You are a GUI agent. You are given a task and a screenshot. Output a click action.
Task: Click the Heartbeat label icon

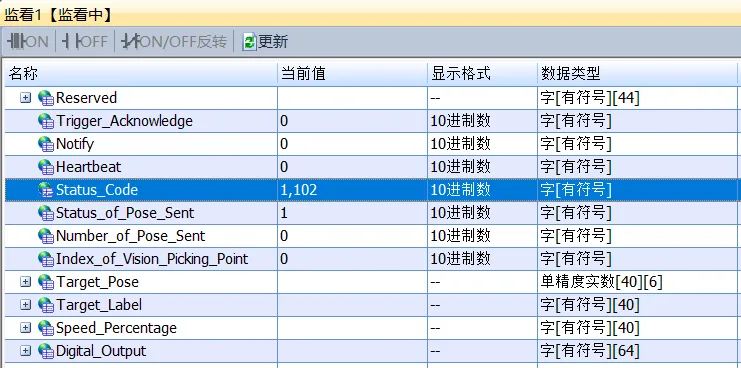click(x=46, y=167)
